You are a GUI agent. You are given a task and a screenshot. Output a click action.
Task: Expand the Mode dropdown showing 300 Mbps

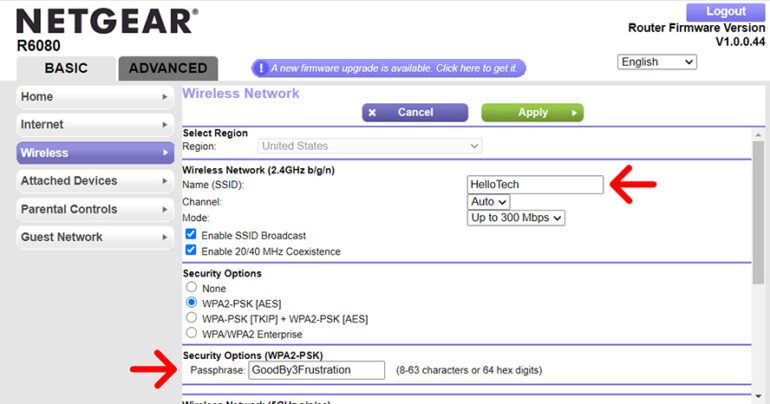[516, 217]
